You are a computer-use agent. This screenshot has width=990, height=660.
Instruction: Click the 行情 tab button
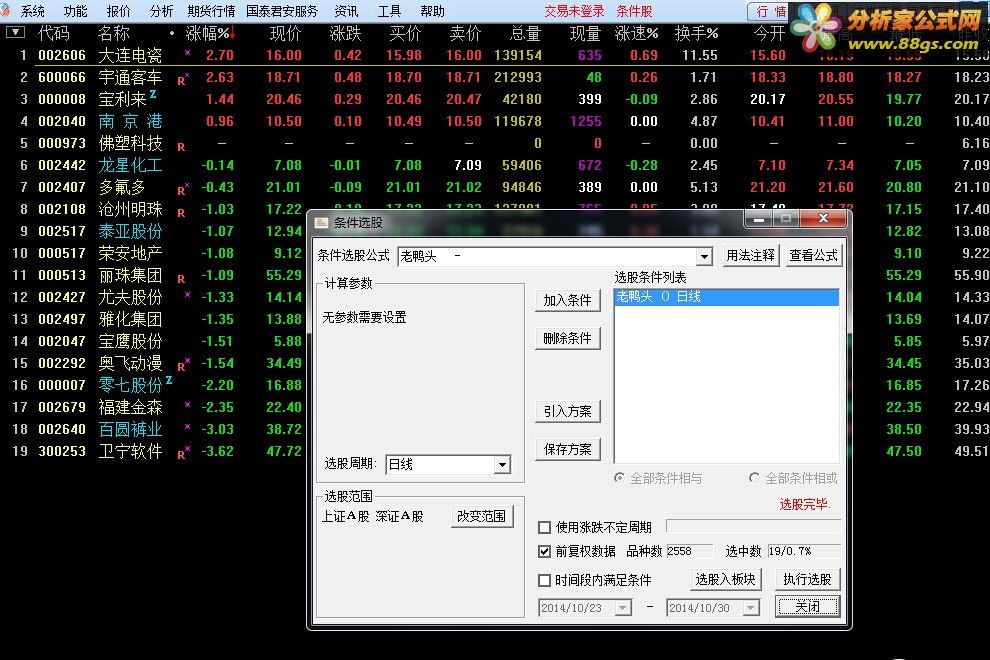pyautogui.click(x=770, y=11)
